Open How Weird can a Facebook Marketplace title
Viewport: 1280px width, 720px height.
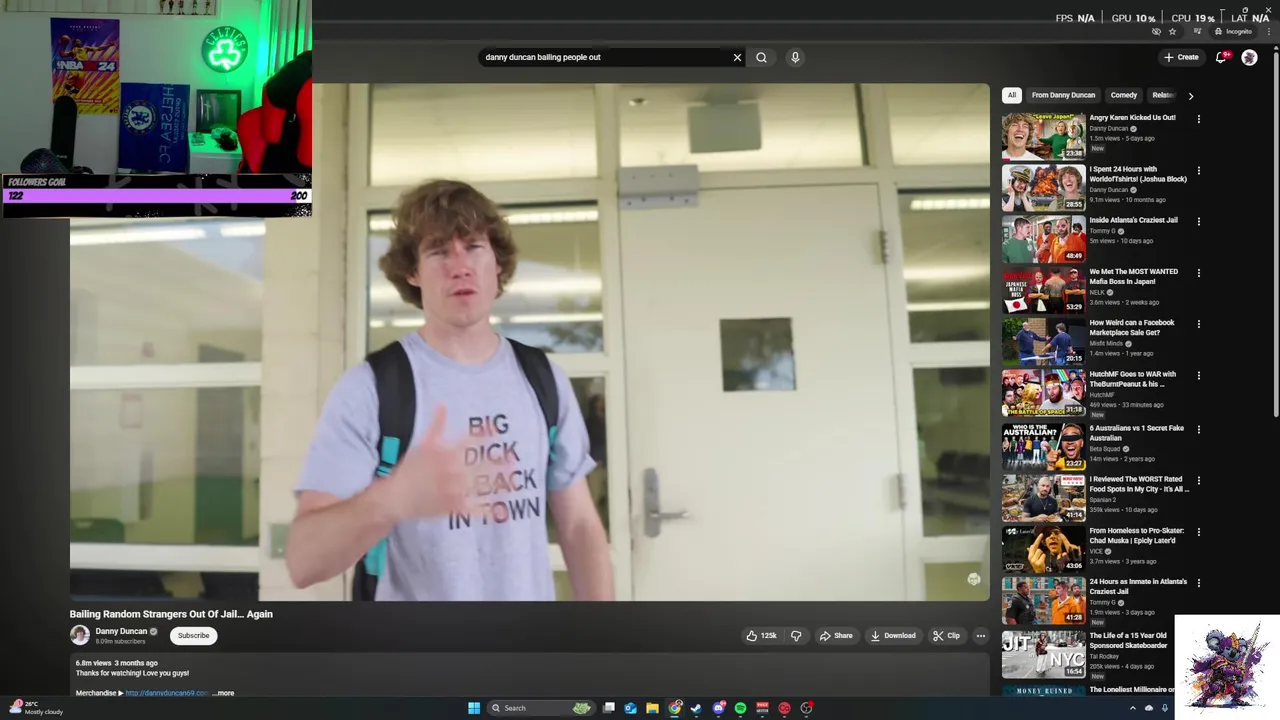[x=1132, y=327]
